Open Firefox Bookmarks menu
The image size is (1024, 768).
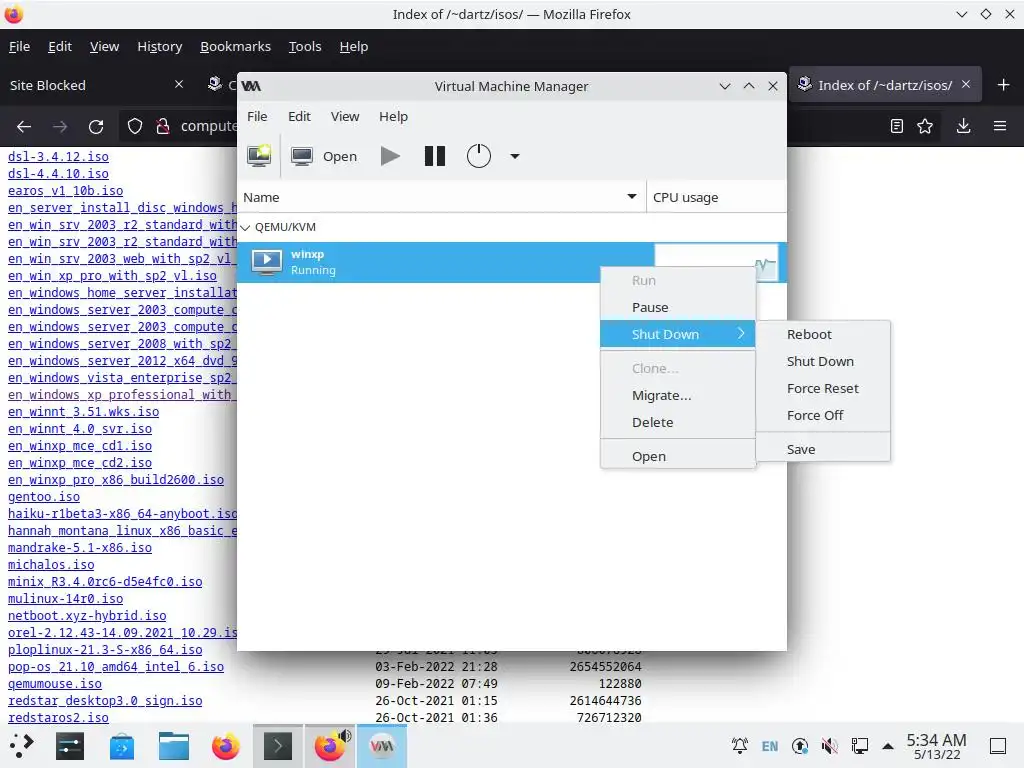(235, 46)
